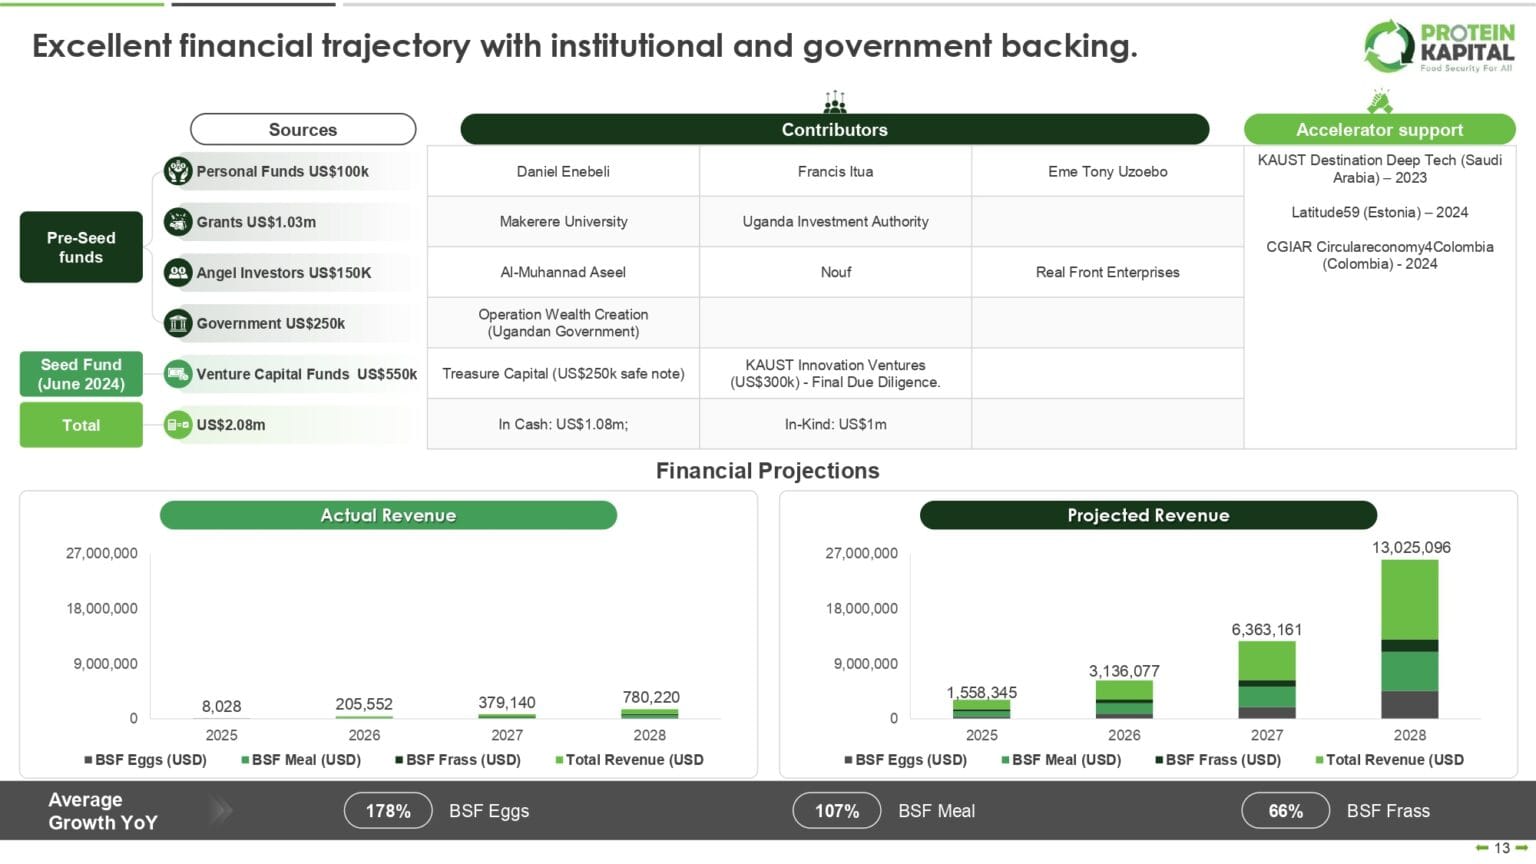
Task: Click the Nouf contributor cell
Action: click(x=835, y=272)
